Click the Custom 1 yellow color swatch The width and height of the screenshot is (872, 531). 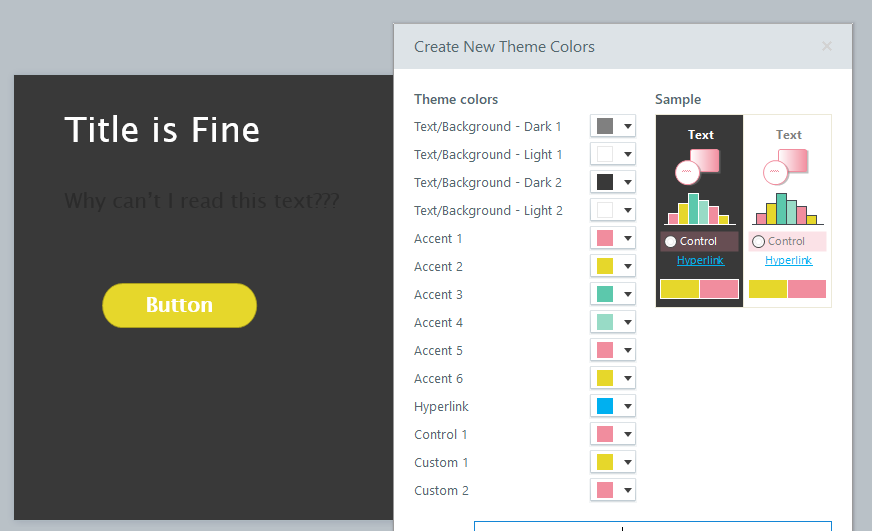(x=604, y=463)
